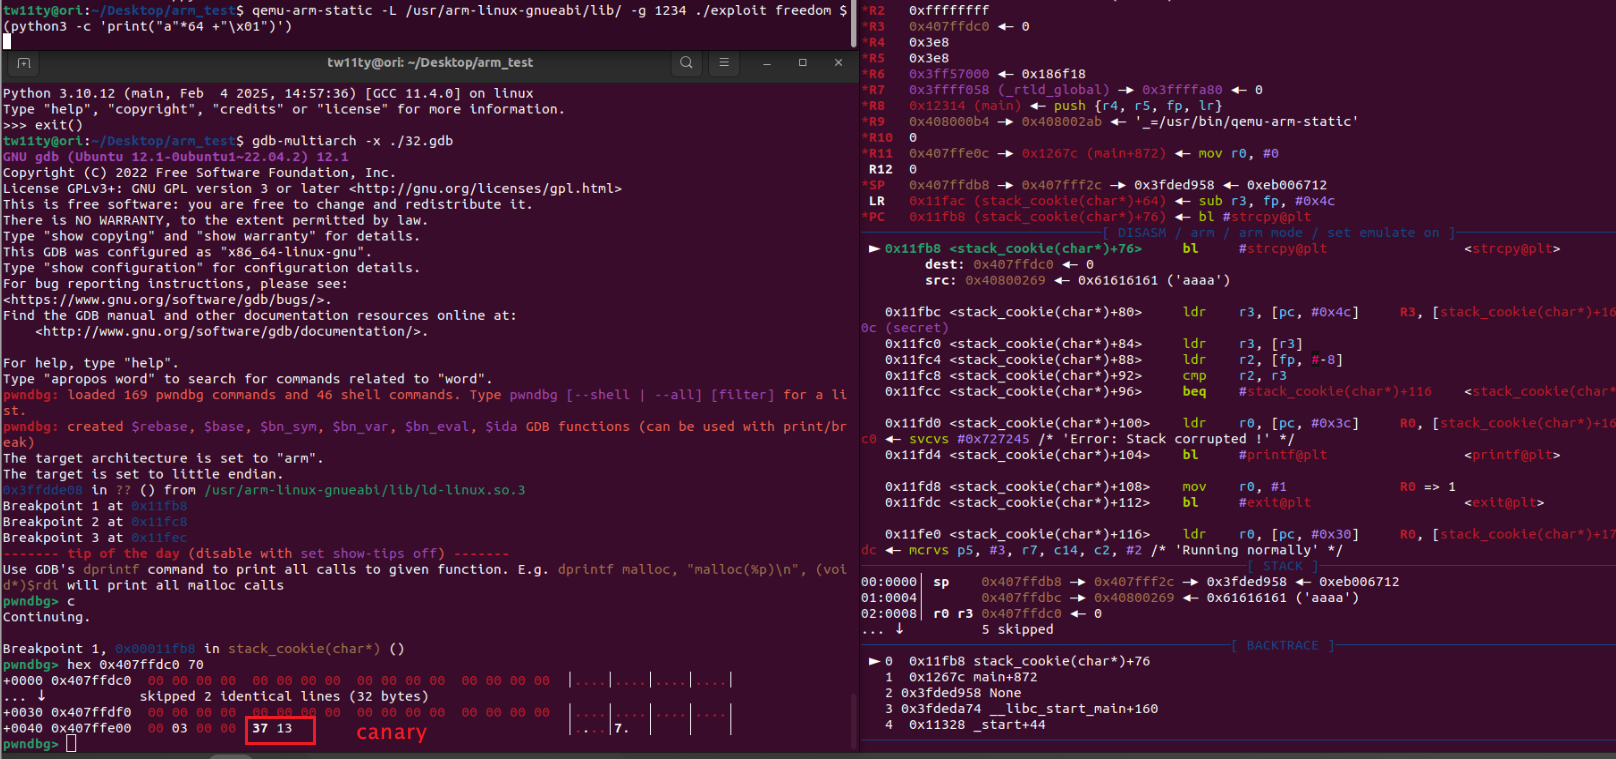1616x759 pixels.
Task: Click the 'Breakpoint 1 at 0x11fb8' line
Action: point(95,506)
